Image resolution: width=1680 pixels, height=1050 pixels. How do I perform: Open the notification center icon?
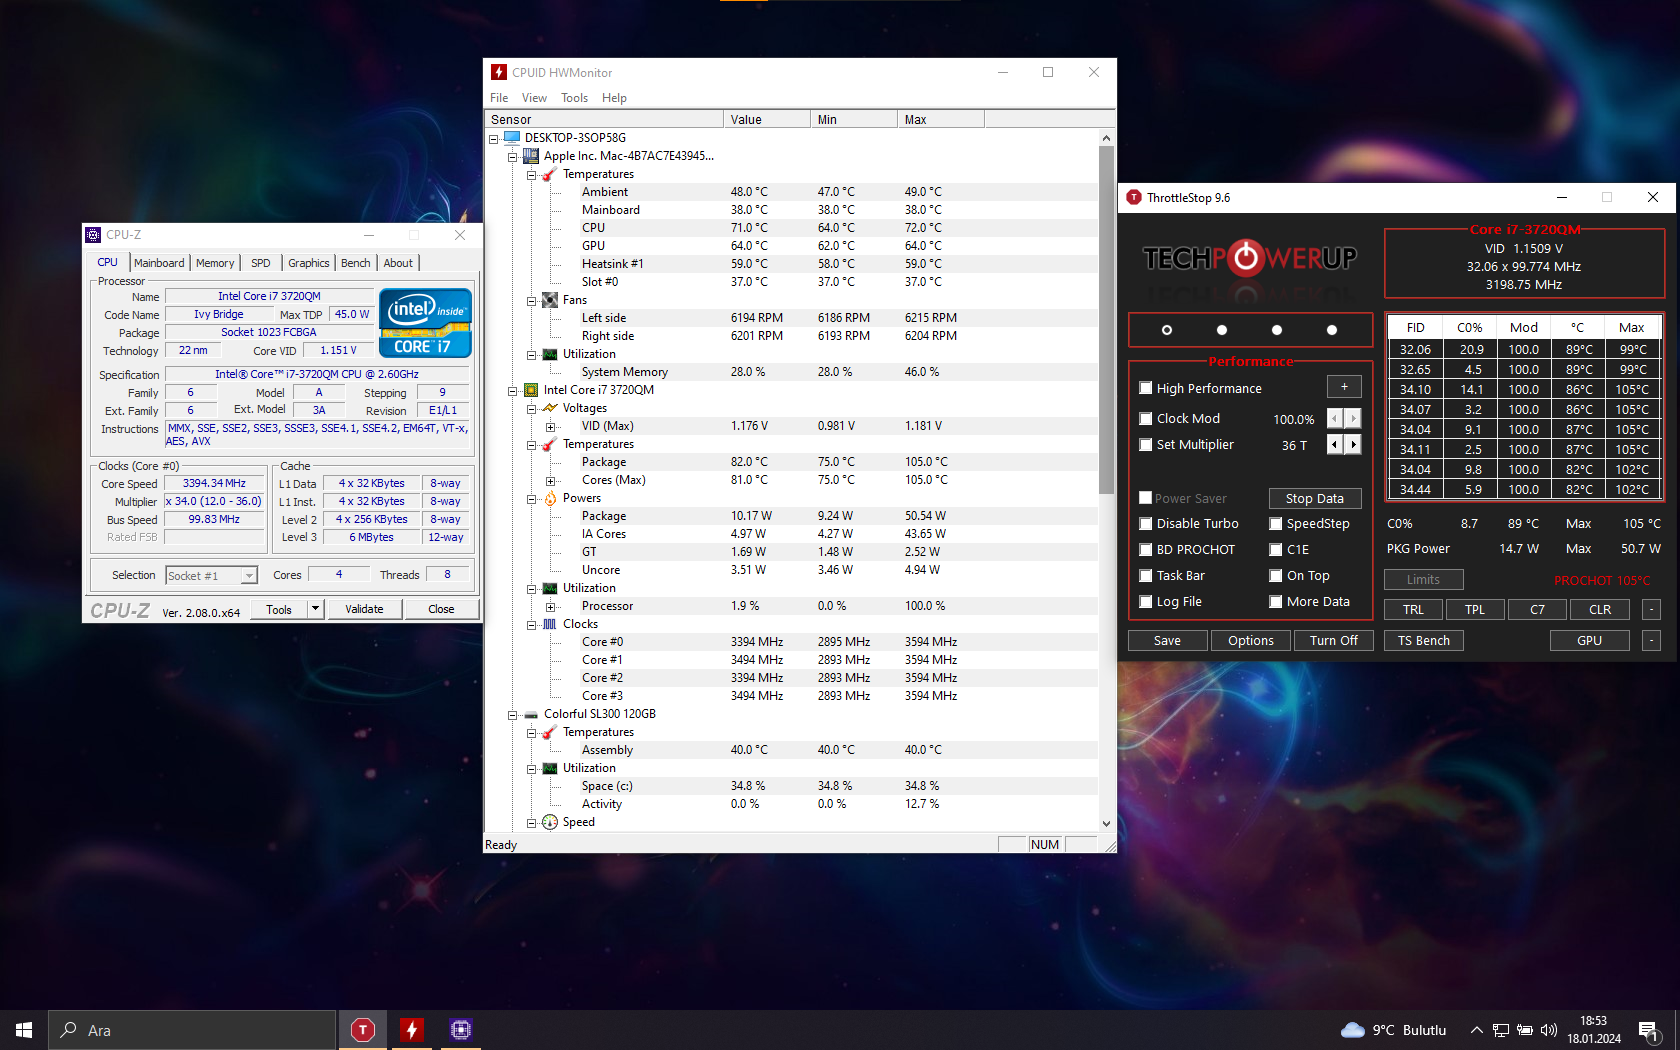point(1650,1030)
